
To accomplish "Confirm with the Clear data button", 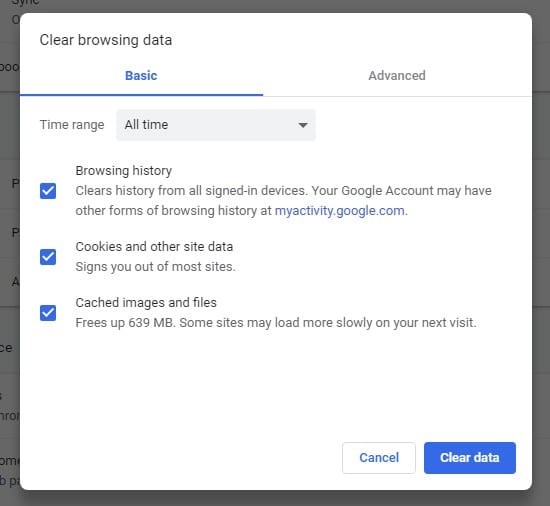I will 470,458.
